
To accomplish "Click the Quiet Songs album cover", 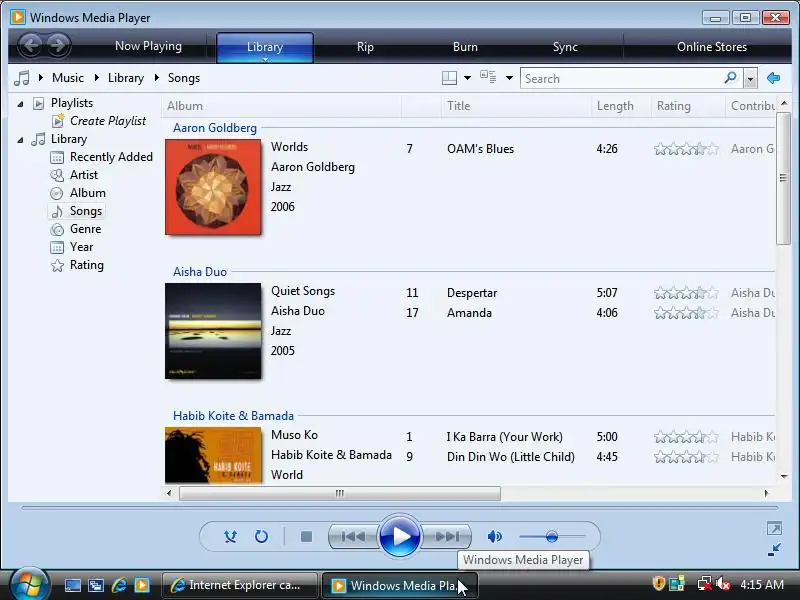I will 213,331.
